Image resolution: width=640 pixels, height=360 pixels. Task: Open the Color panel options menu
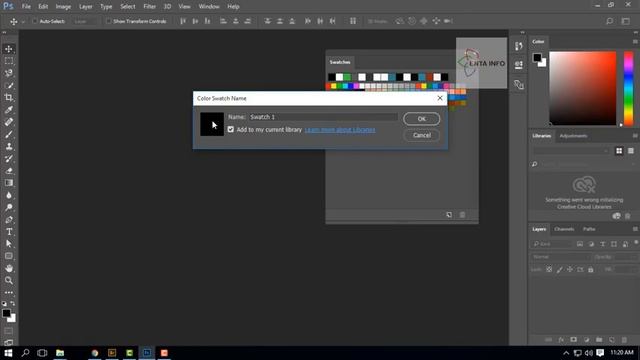click(x=635, y=42)
